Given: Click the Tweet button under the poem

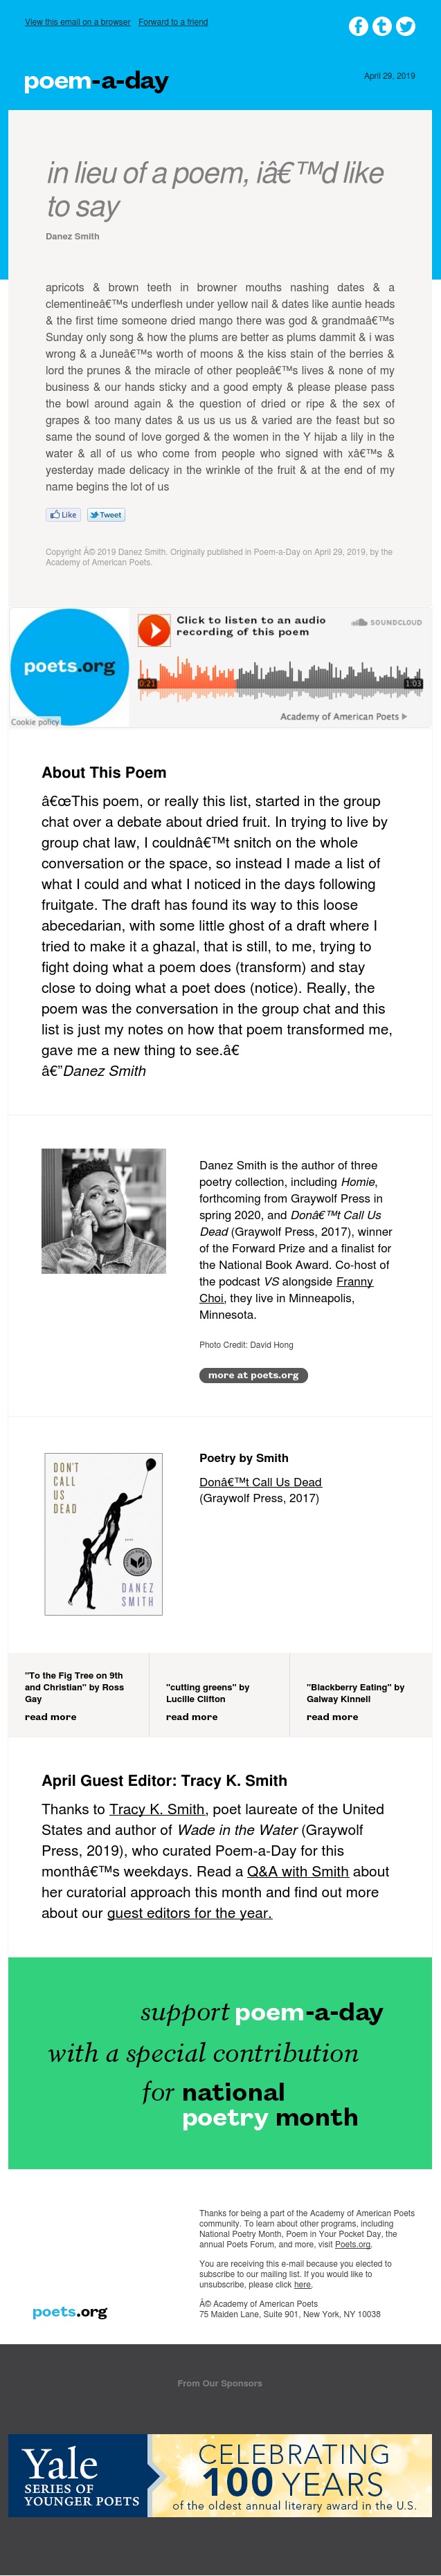Looking at the screenshot, I should pyautogui.click(x=106, y=515).
